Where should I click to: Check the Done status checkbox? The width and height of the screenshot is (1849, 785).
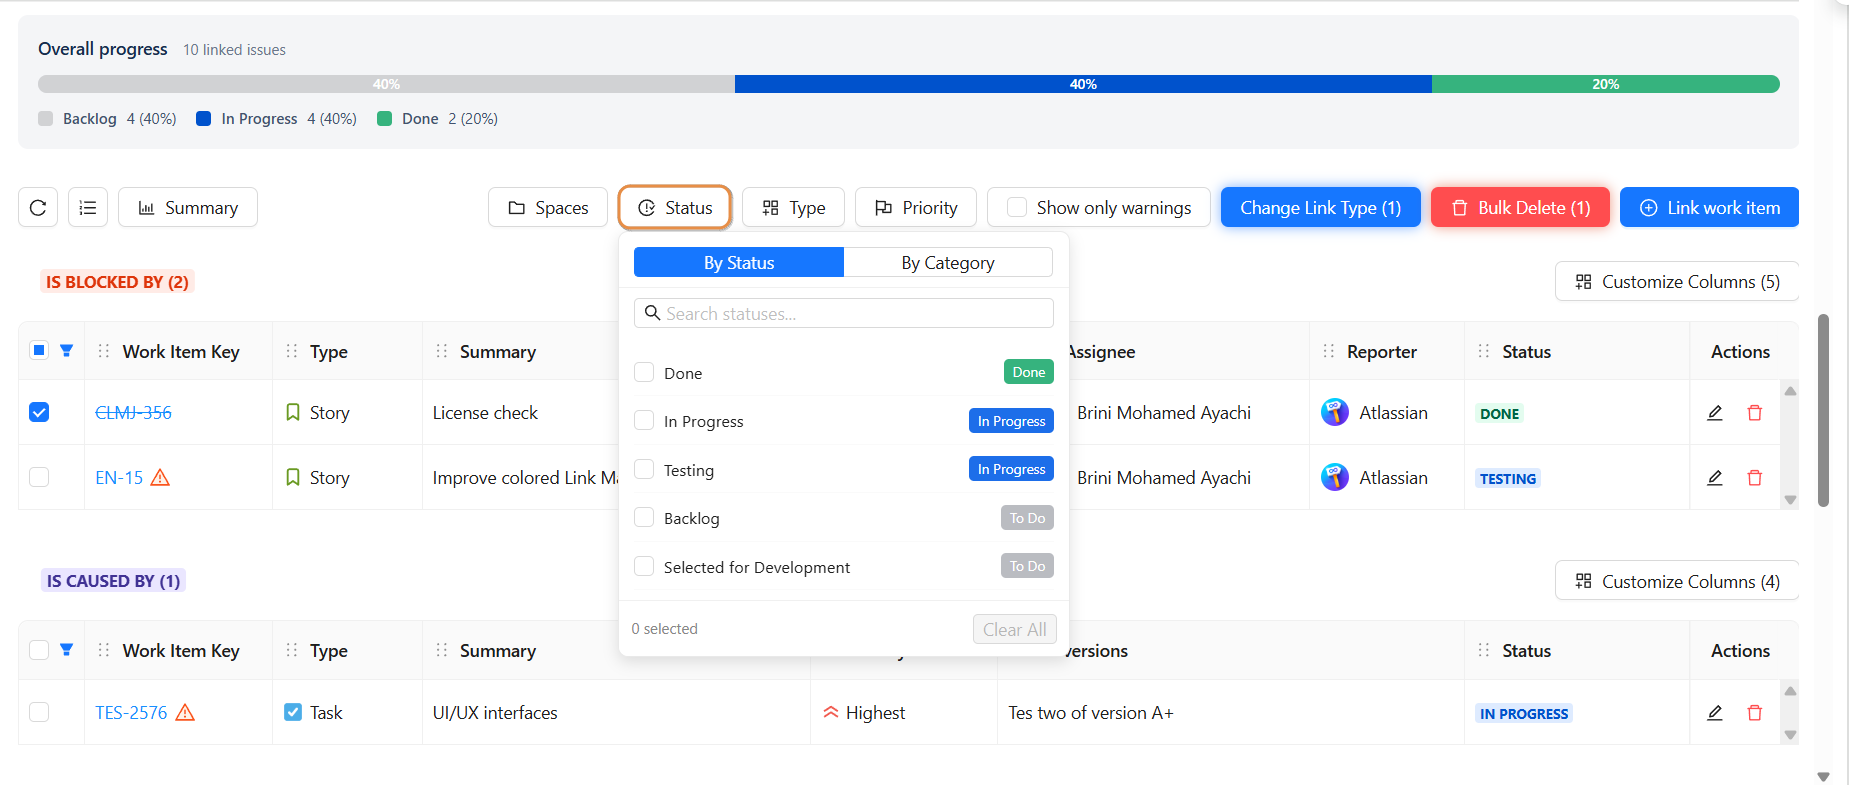(x=644, y=373)
